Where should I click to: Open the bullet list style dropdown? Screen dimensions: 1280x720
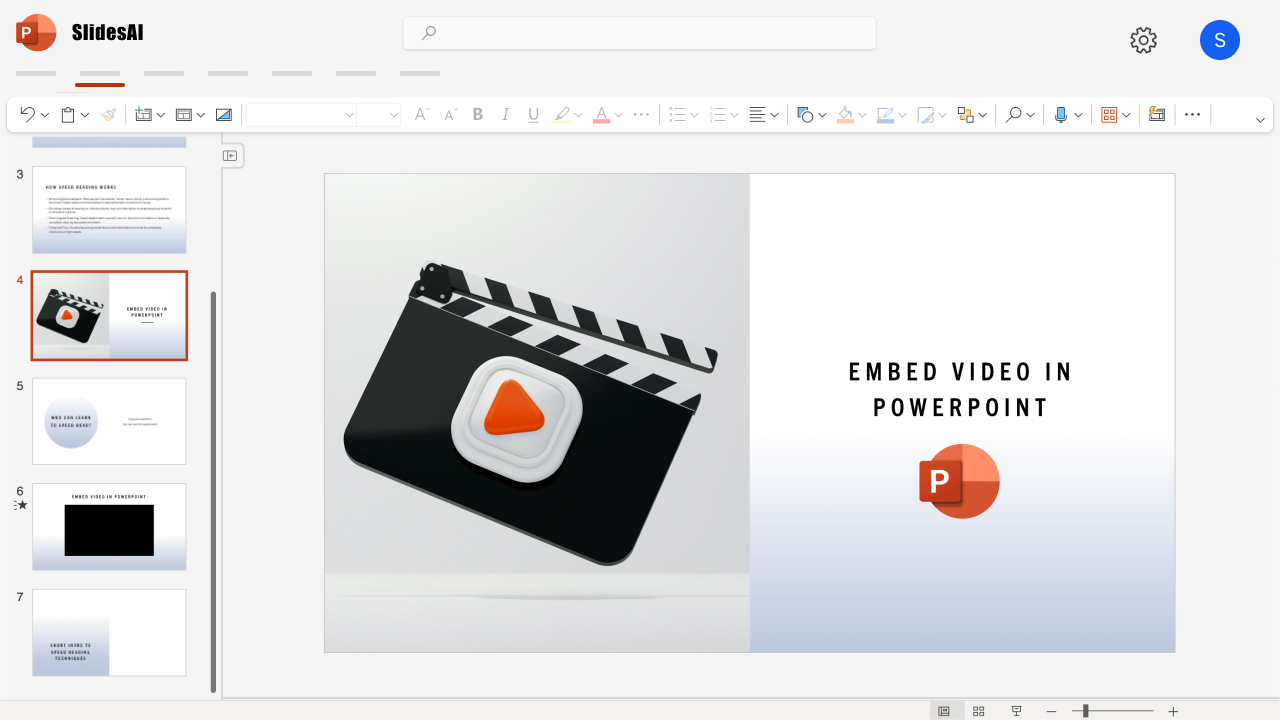coord(695,114)
